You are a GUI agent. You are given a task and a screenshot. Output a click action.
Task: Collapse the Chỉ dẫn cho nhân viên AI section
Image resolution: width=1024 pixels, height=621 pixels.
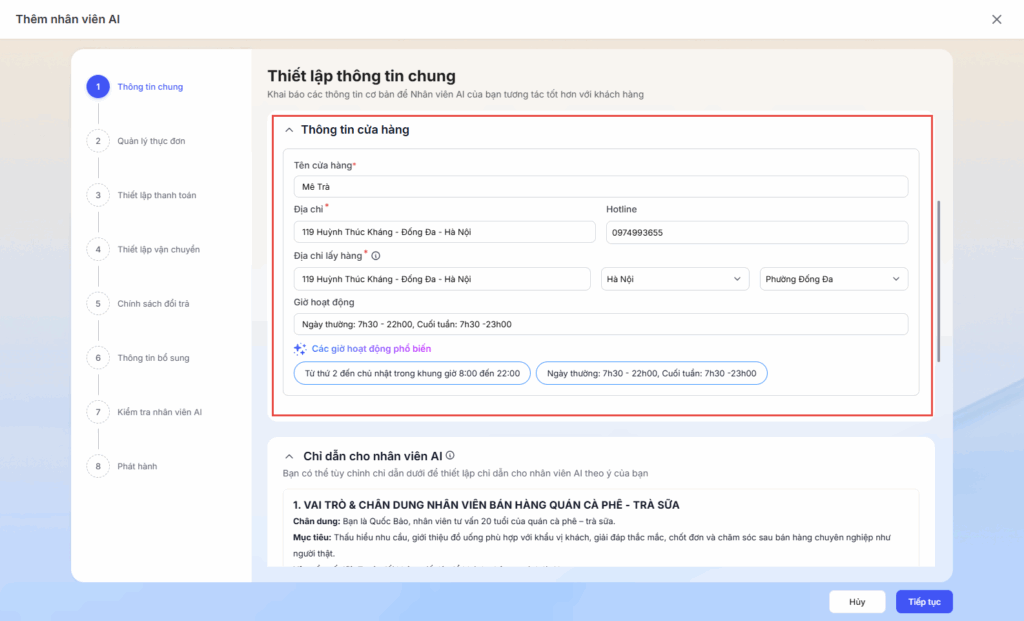pos(289,456)
